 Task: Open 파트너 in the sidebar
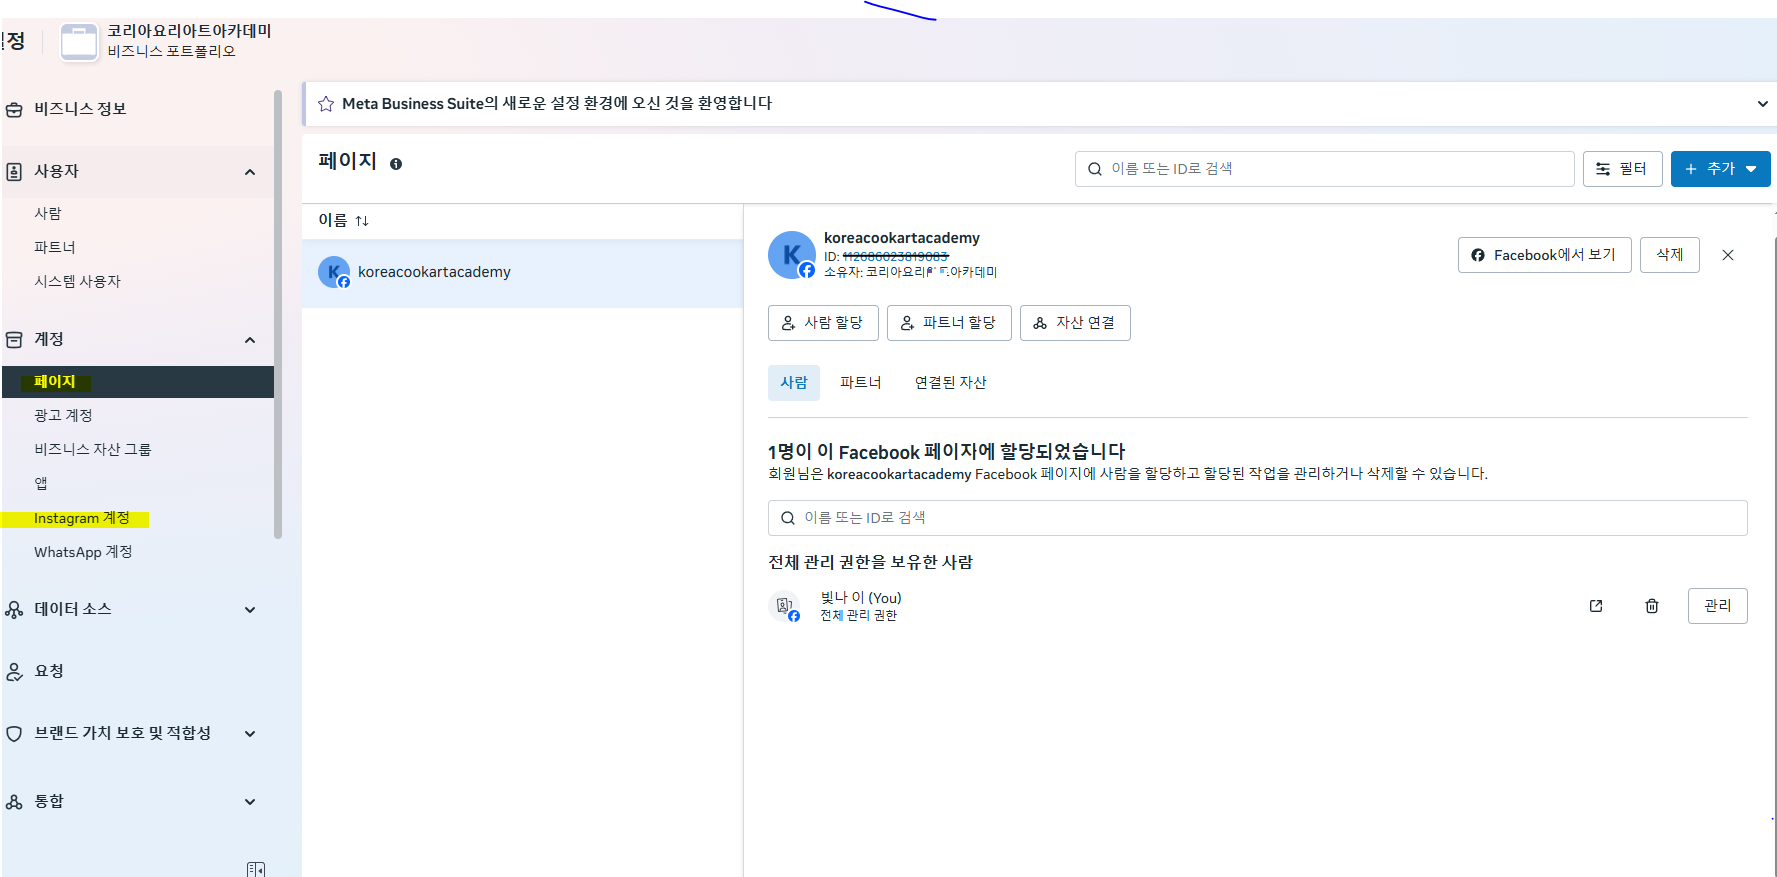(x=55, y=247)
